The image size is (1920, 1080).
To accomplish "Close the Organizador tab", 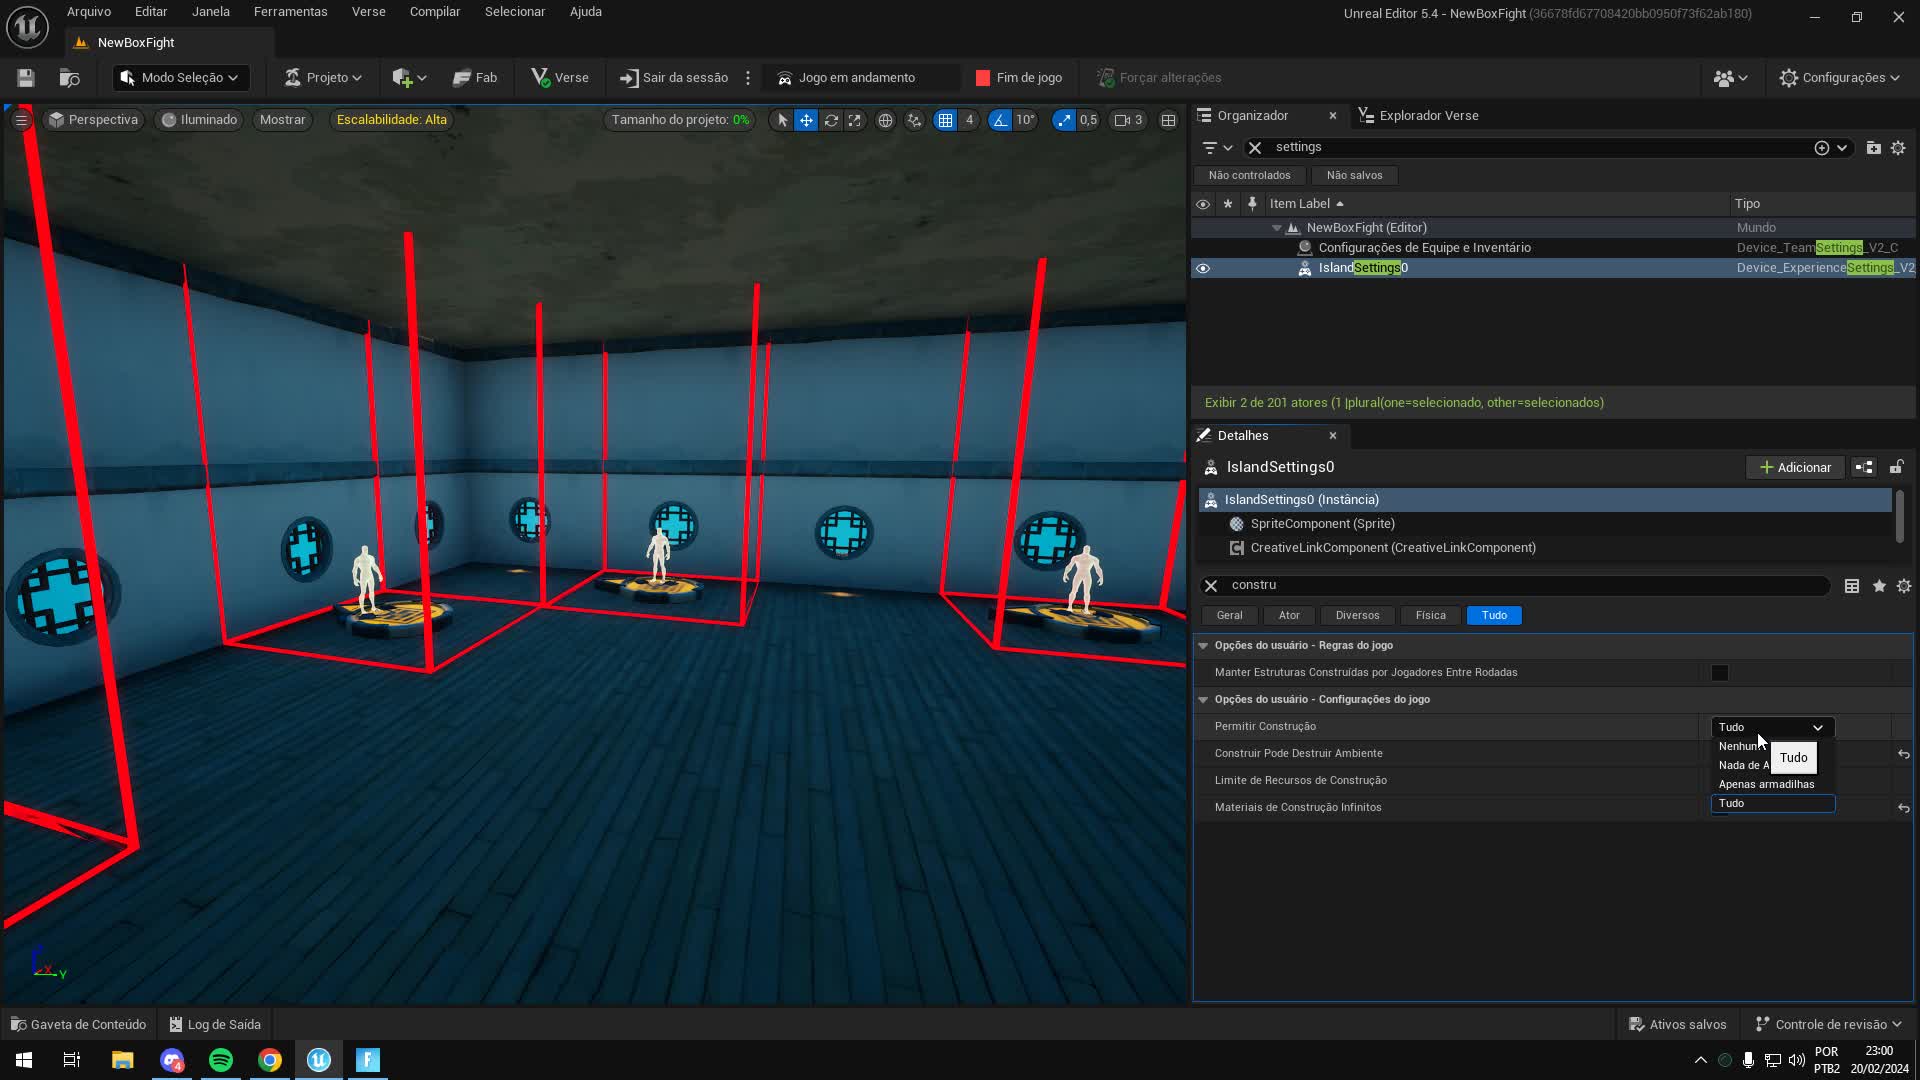I will pos(1333,116).
